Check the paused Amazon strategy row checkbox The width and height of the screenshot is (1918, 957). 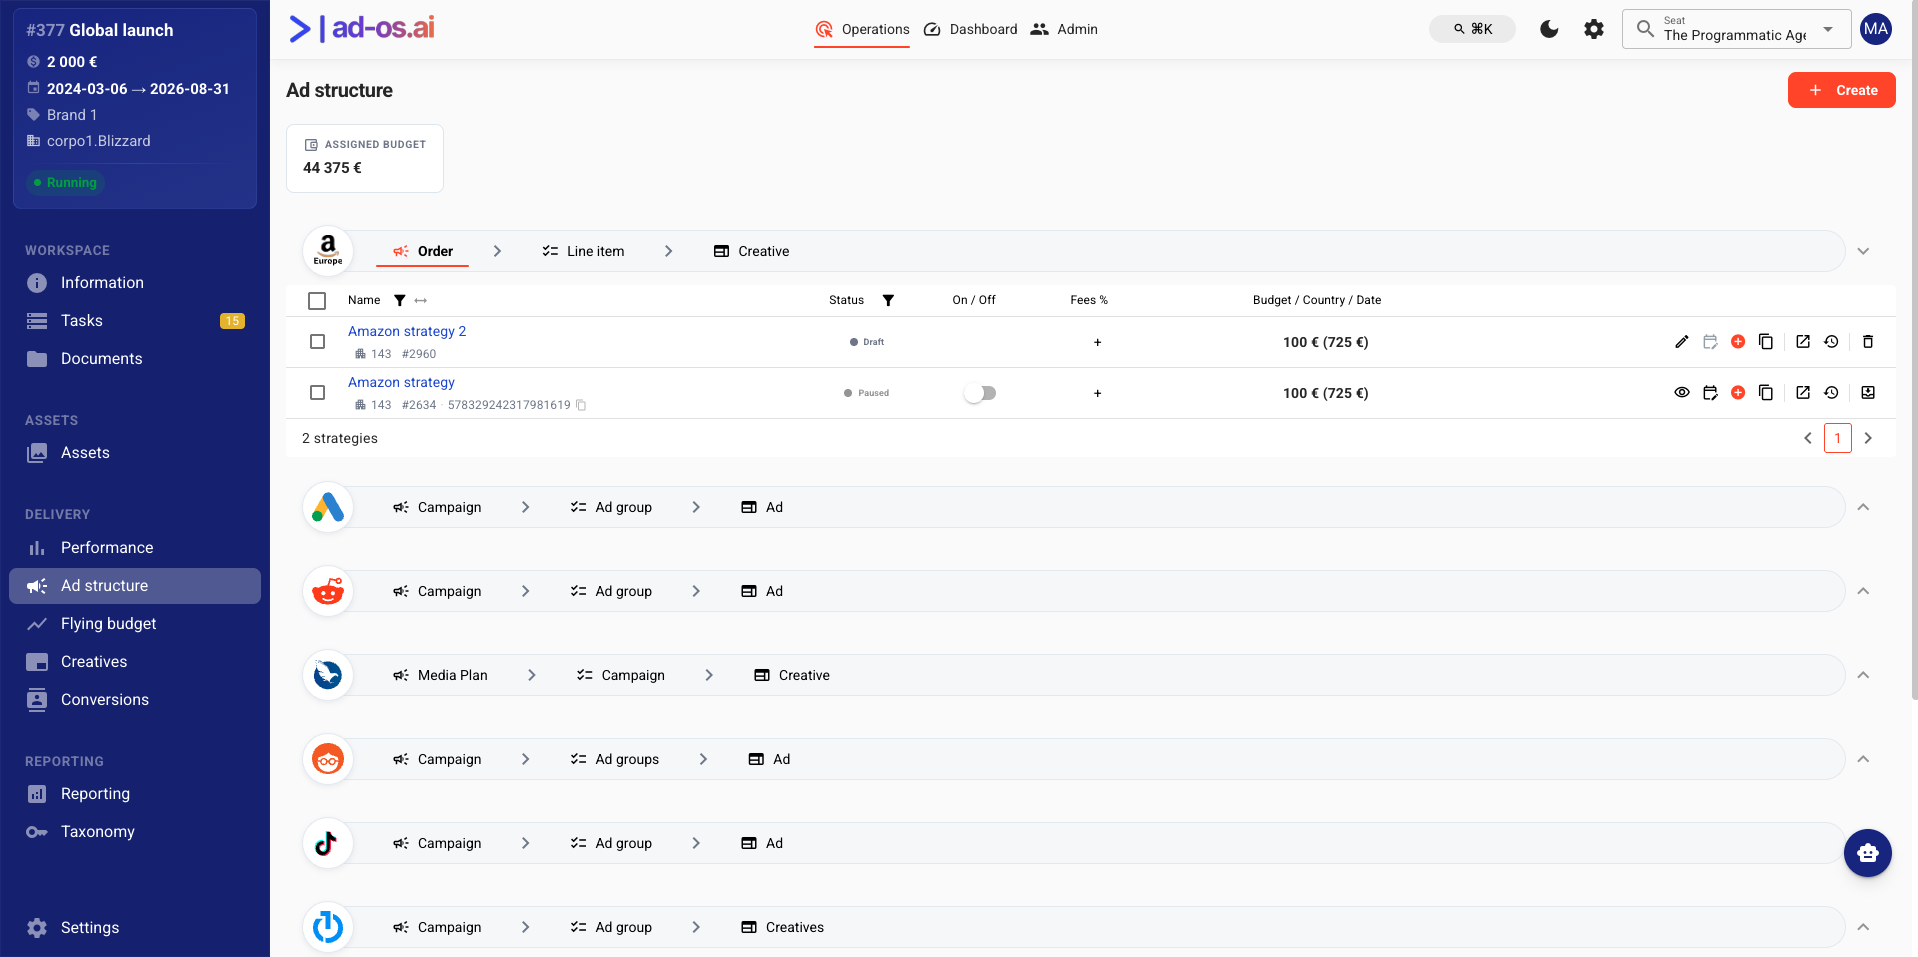(317, 393)
